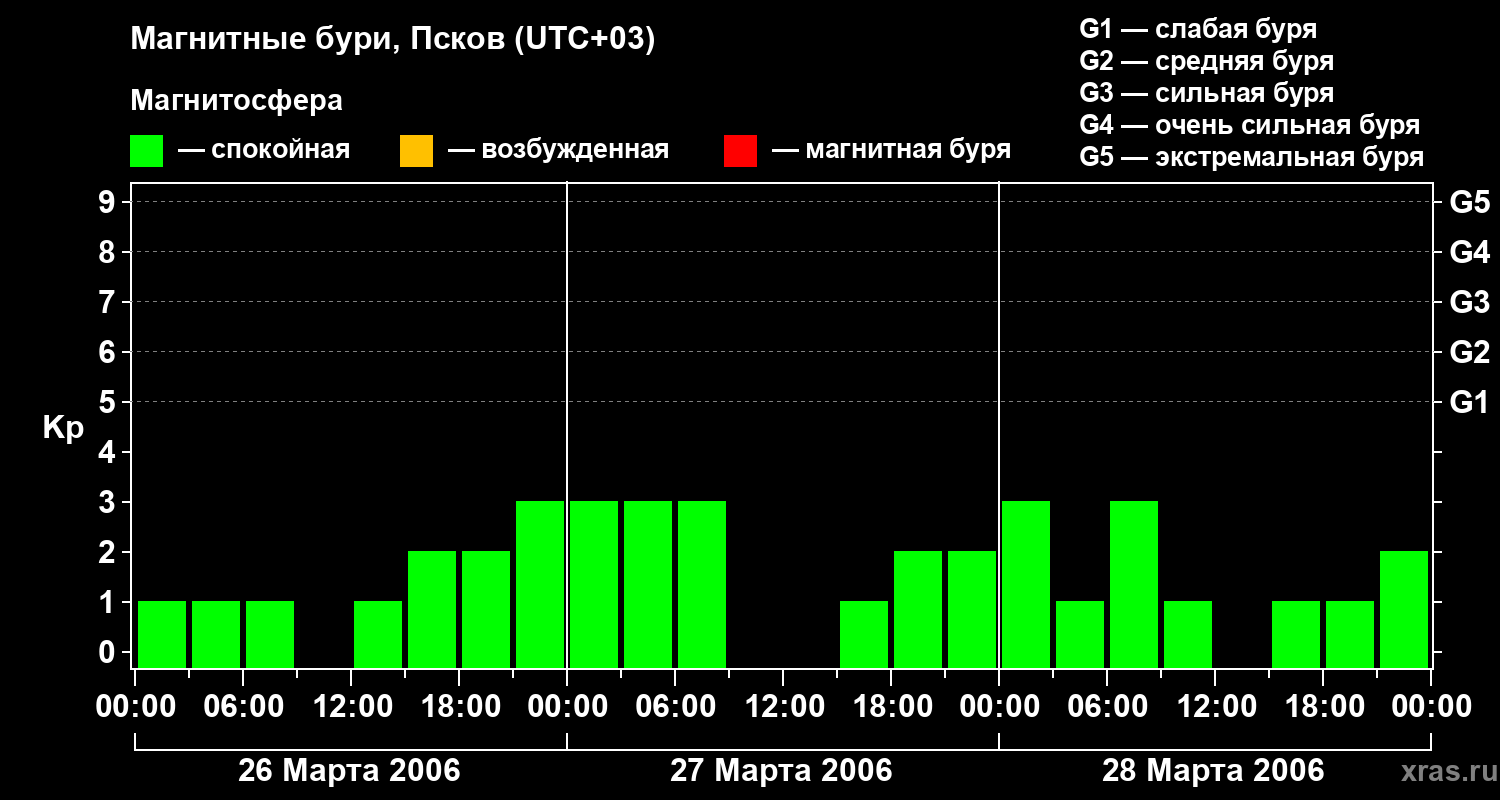Click the '— спокойная' legend label
The image size is (1500, 800).
pyautogui.click(x=264, y=151)
